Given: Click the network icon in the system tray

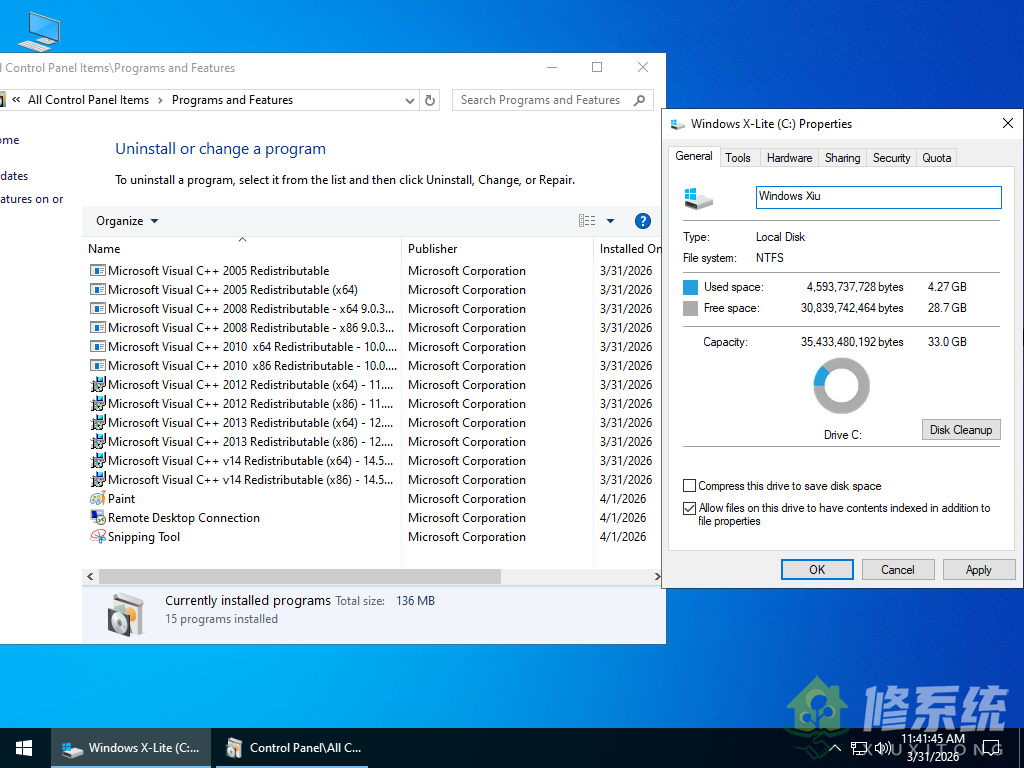Looking at the screenshot, I should tap(858, 747).
